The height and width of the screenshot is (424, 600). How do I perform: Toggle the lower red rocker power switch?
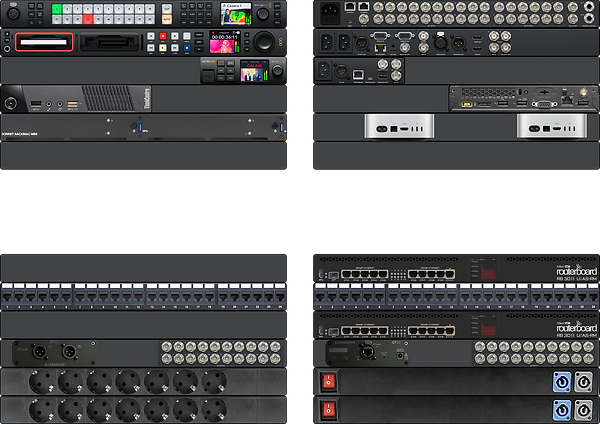point(329,410)
